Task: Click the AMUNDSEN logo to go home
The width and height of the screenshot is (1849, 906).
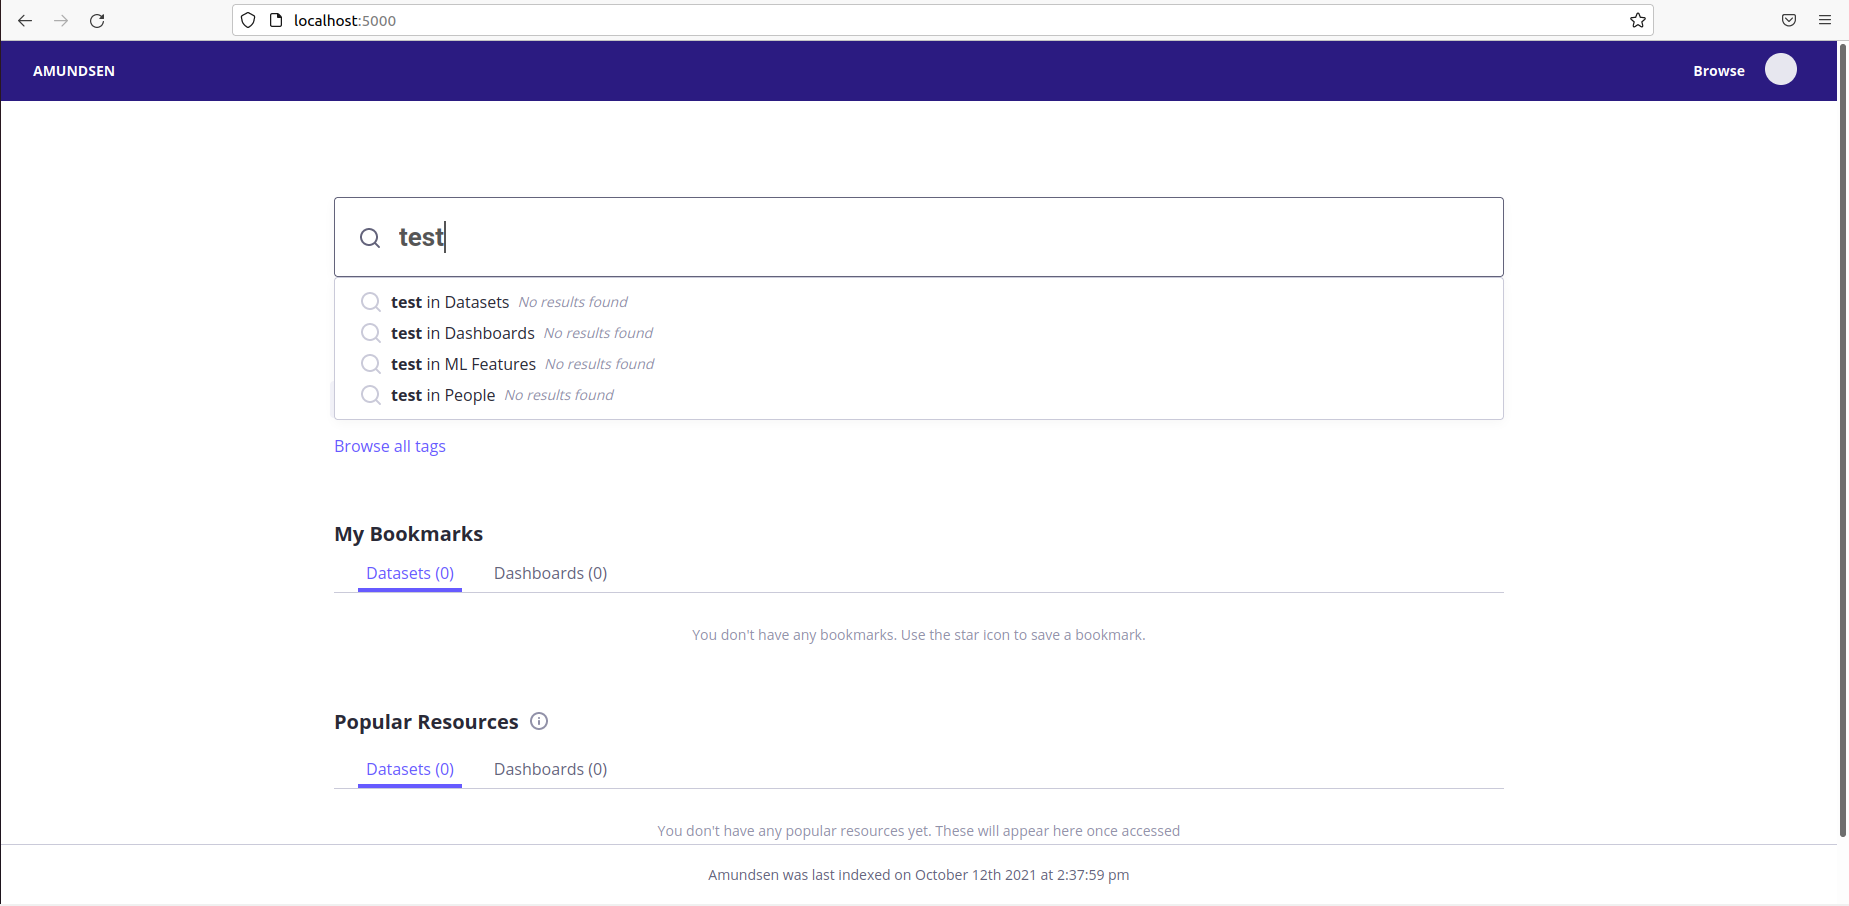Action: tap(73, 70)
